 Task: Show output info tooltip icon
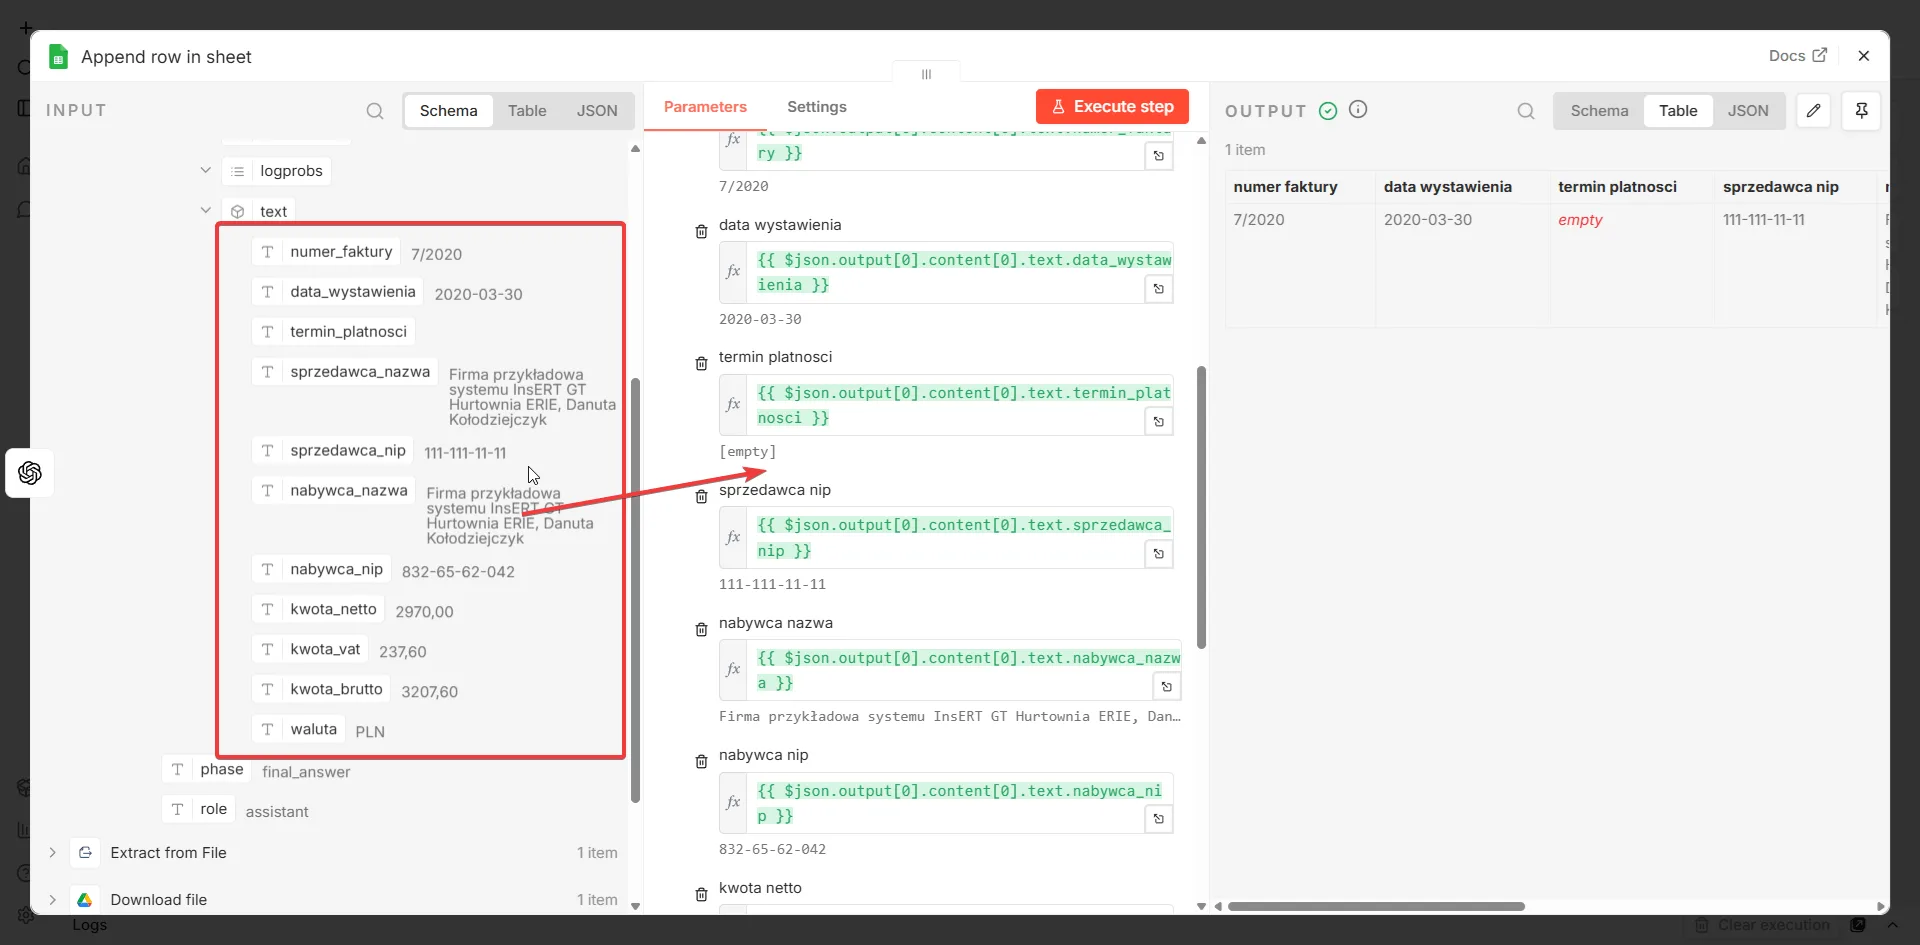1358,110
